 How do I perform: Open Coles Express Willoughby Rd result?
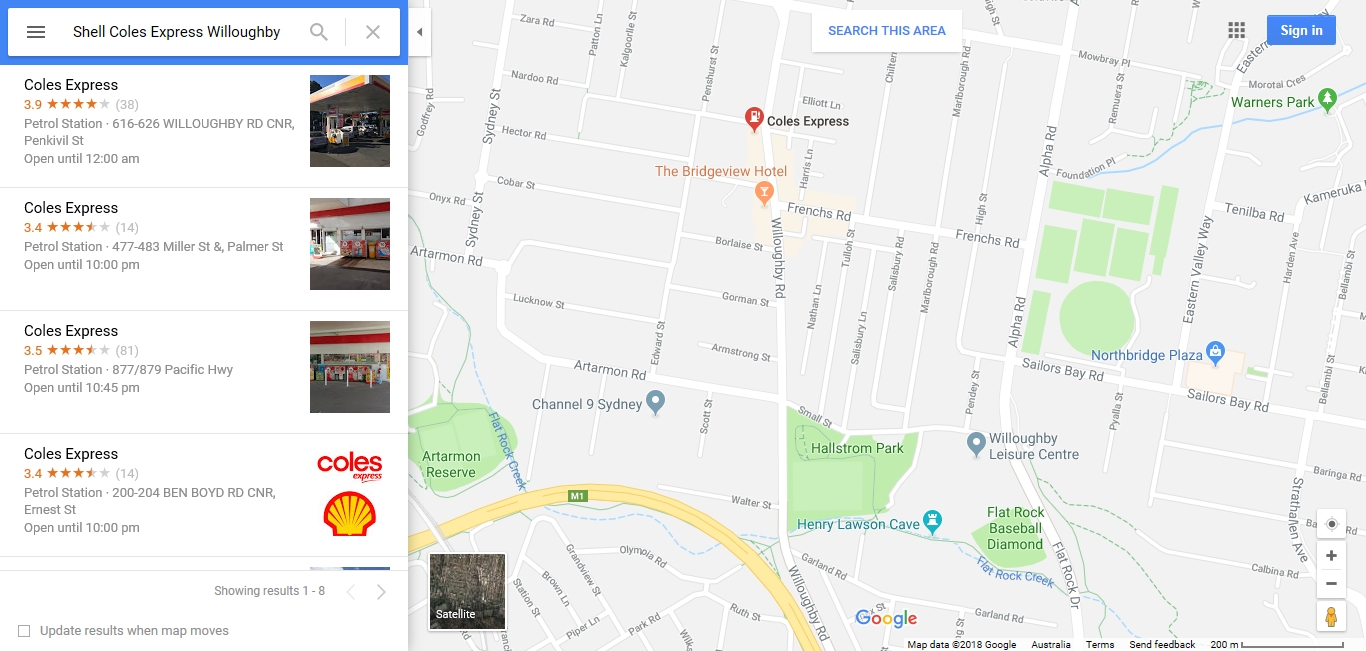pos(204,126)
